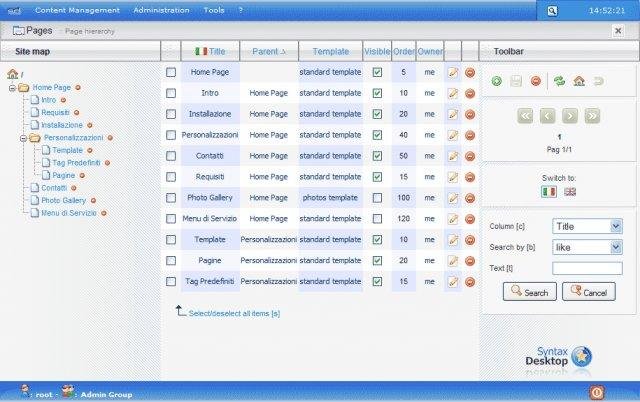Click the search icon in top bar
The width and height of the screenshot is (640, 402).
click(x=552, y=11)
